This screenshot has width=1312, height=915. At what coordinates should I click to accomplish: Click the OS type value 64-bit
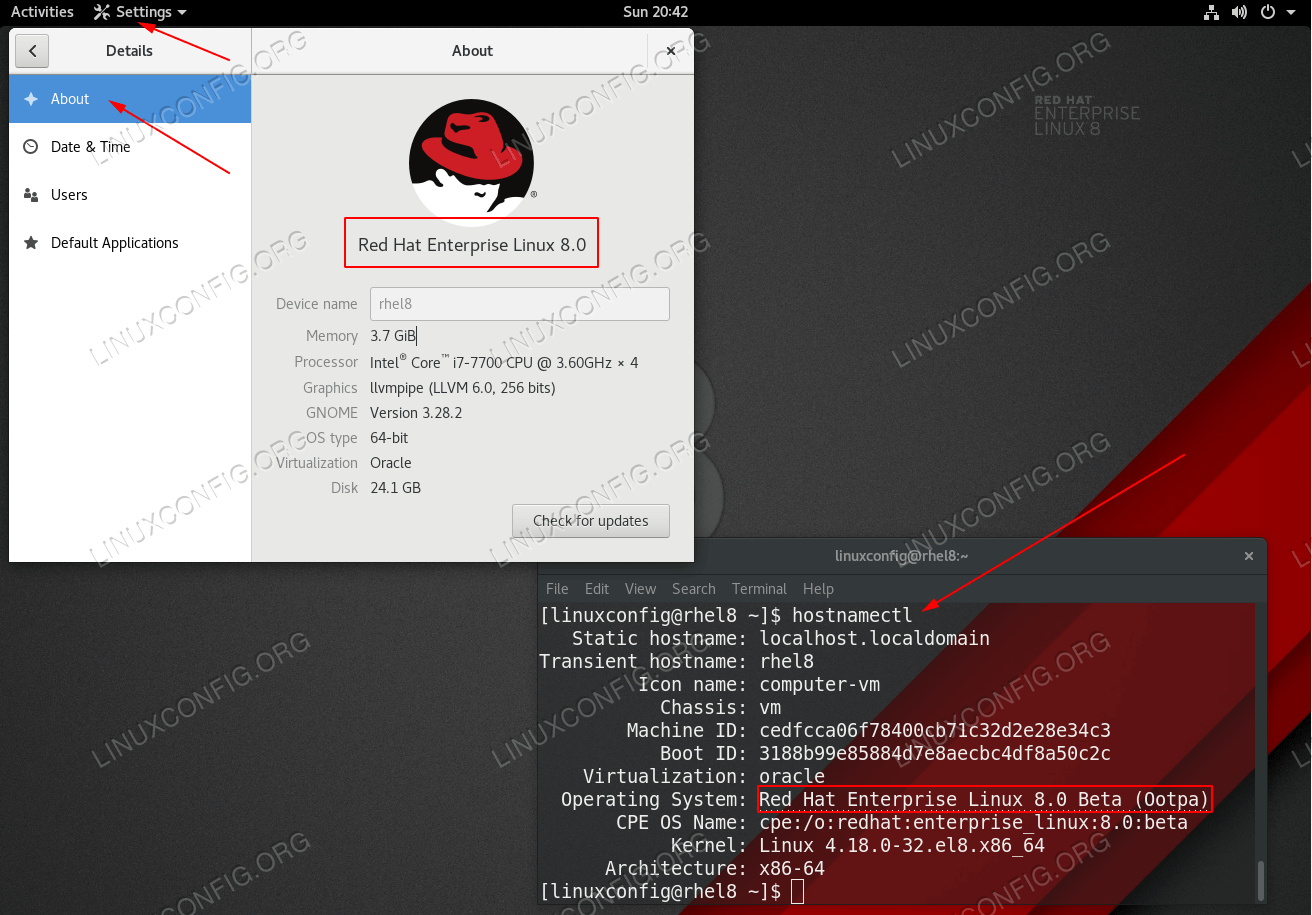point(389,438)
